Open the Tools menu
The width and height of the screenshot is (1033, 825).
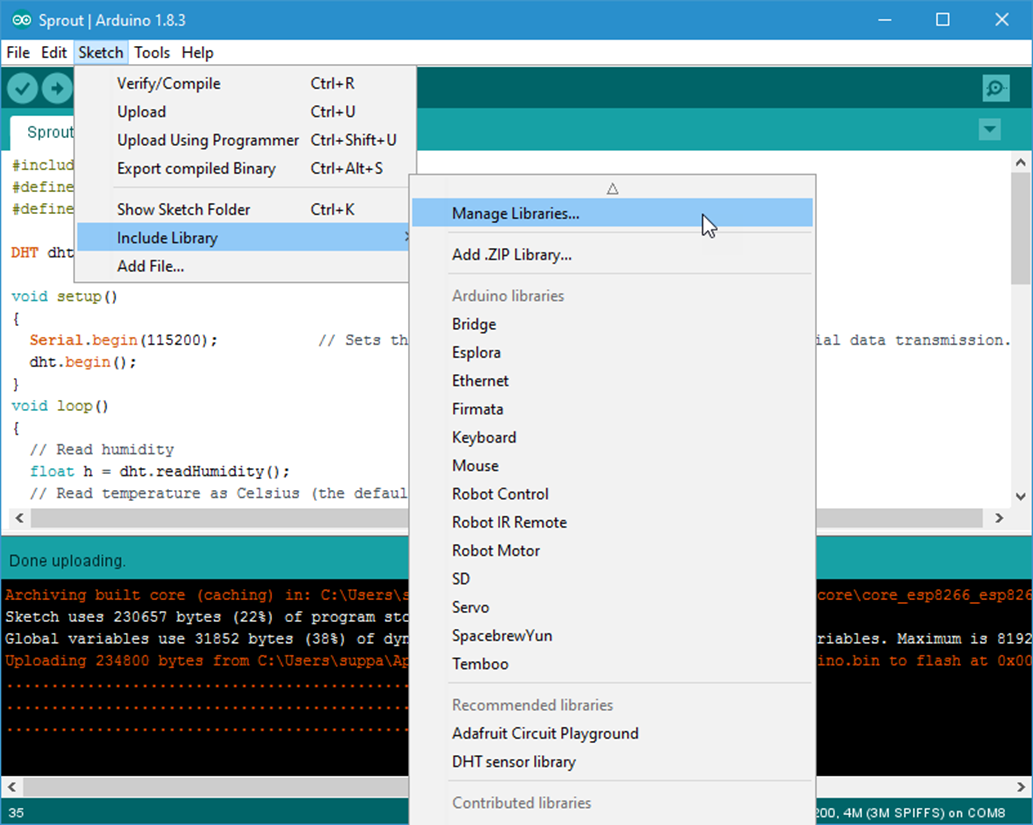coord(152,53)
